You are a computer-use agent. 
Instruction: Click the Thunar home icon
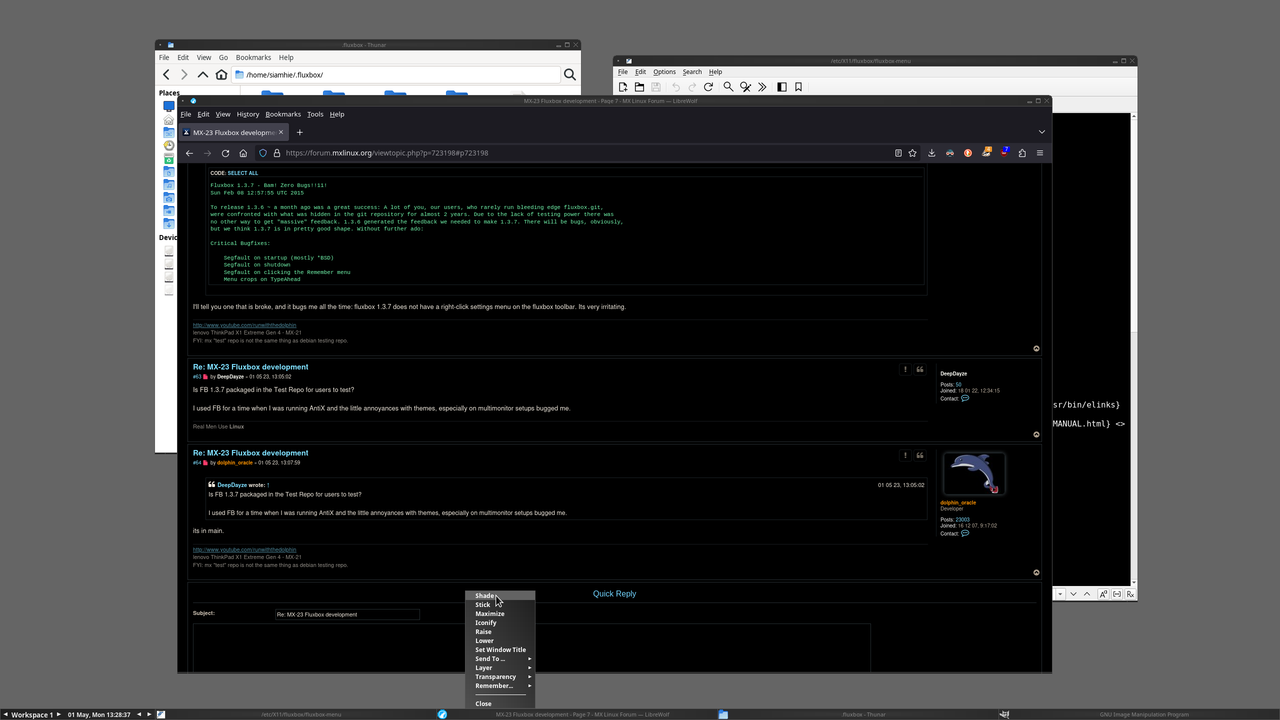(x=221, y=75)
